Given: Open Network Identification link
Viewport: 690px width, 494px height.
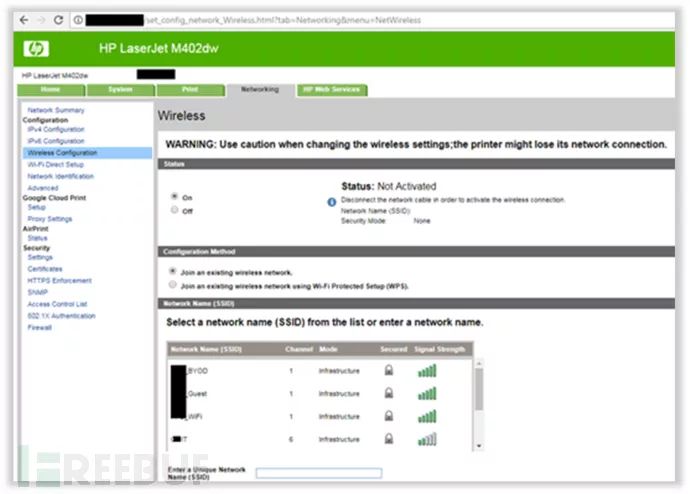Looking at the screenshot, I should [x=61, y=176].
